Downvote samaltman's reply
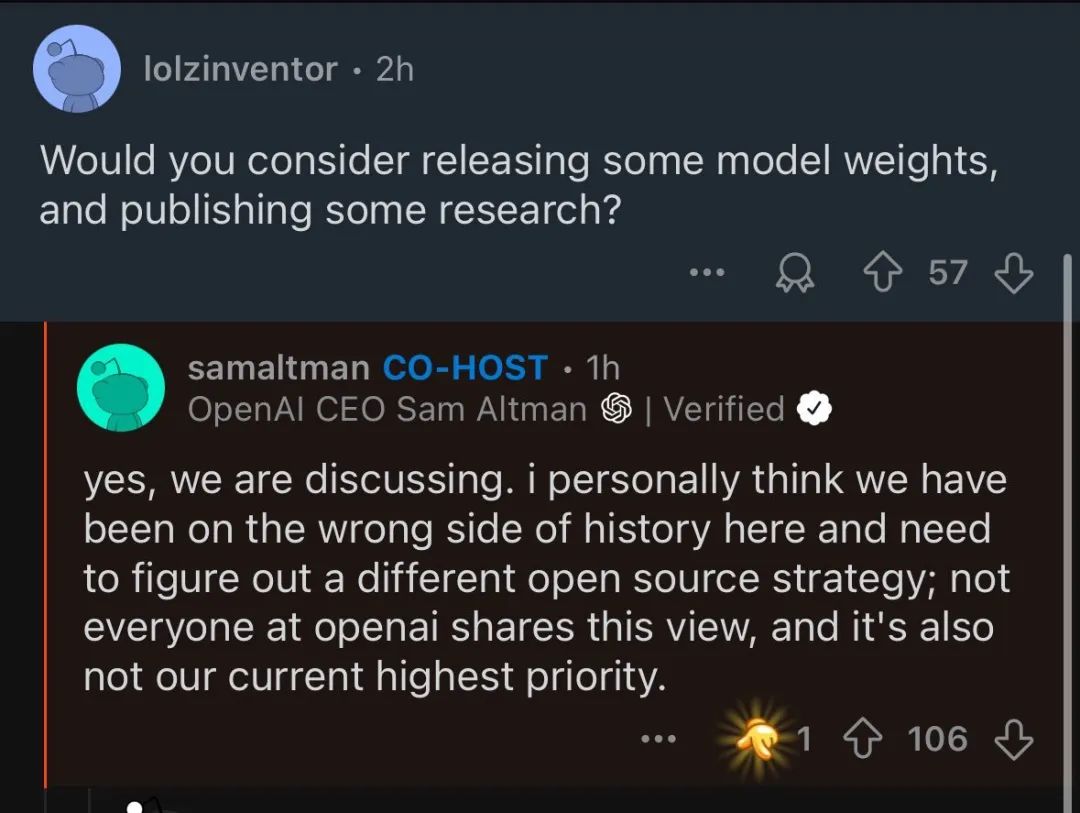Viewport: 1080px width, 813px height. coord(1014,740)
